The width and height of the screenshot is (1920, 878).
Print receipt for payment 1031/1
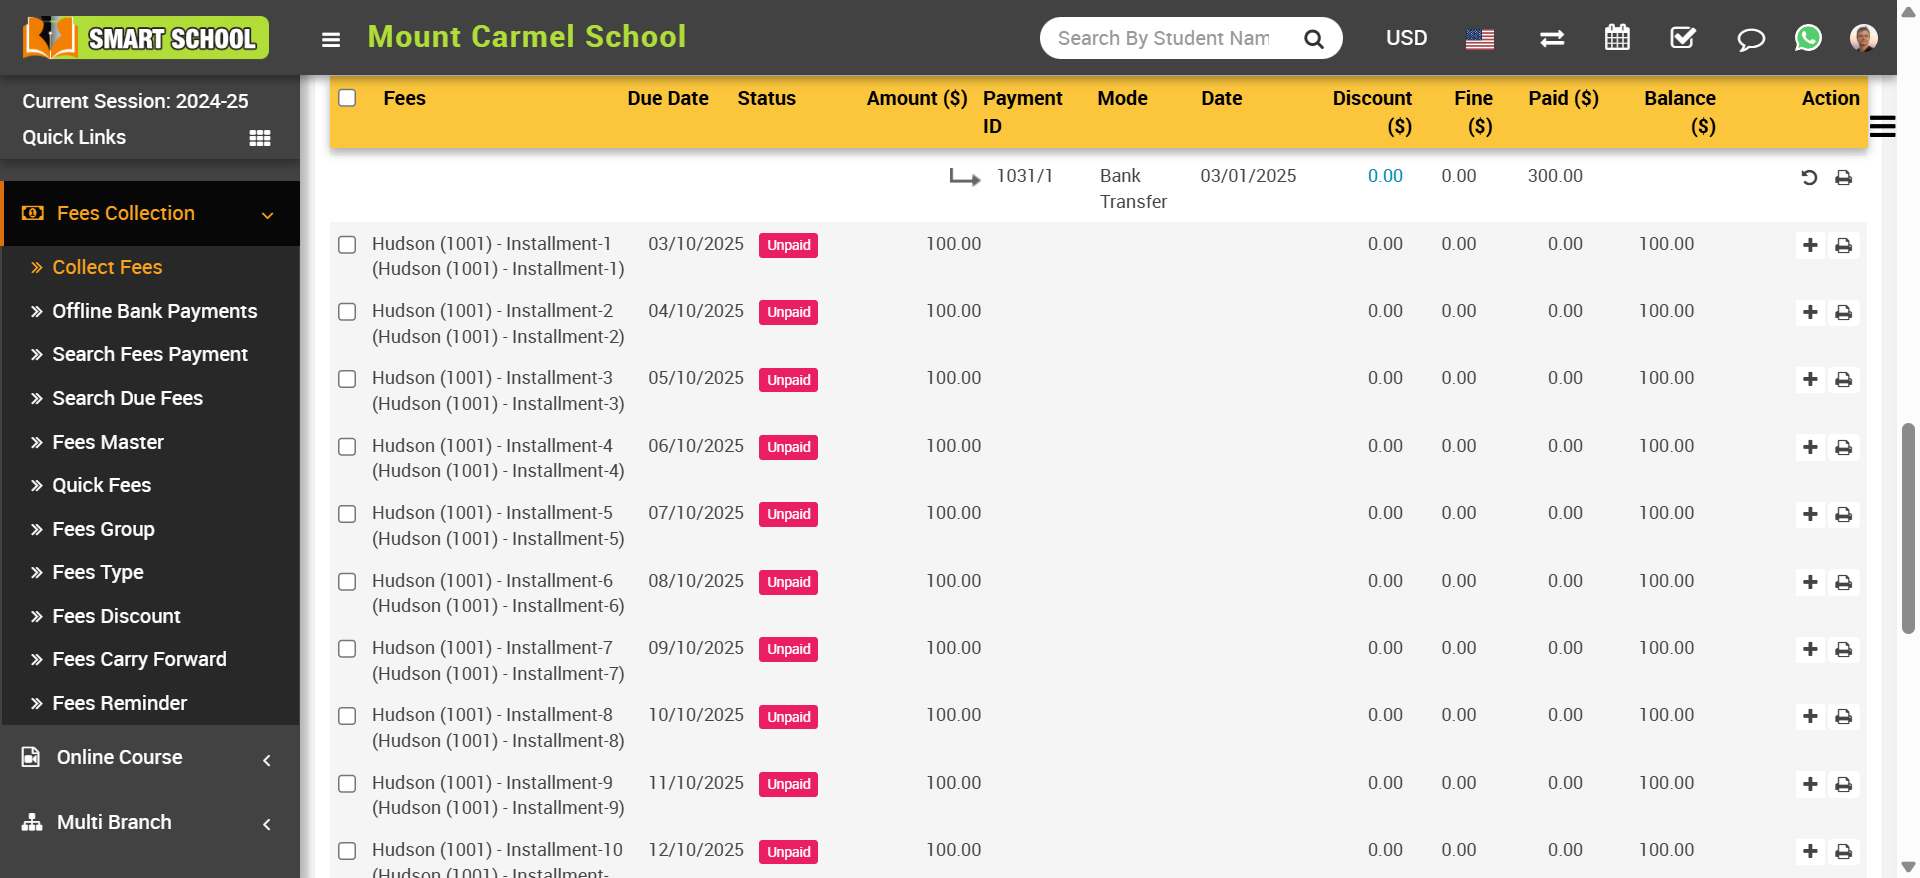coord(1844,178)
